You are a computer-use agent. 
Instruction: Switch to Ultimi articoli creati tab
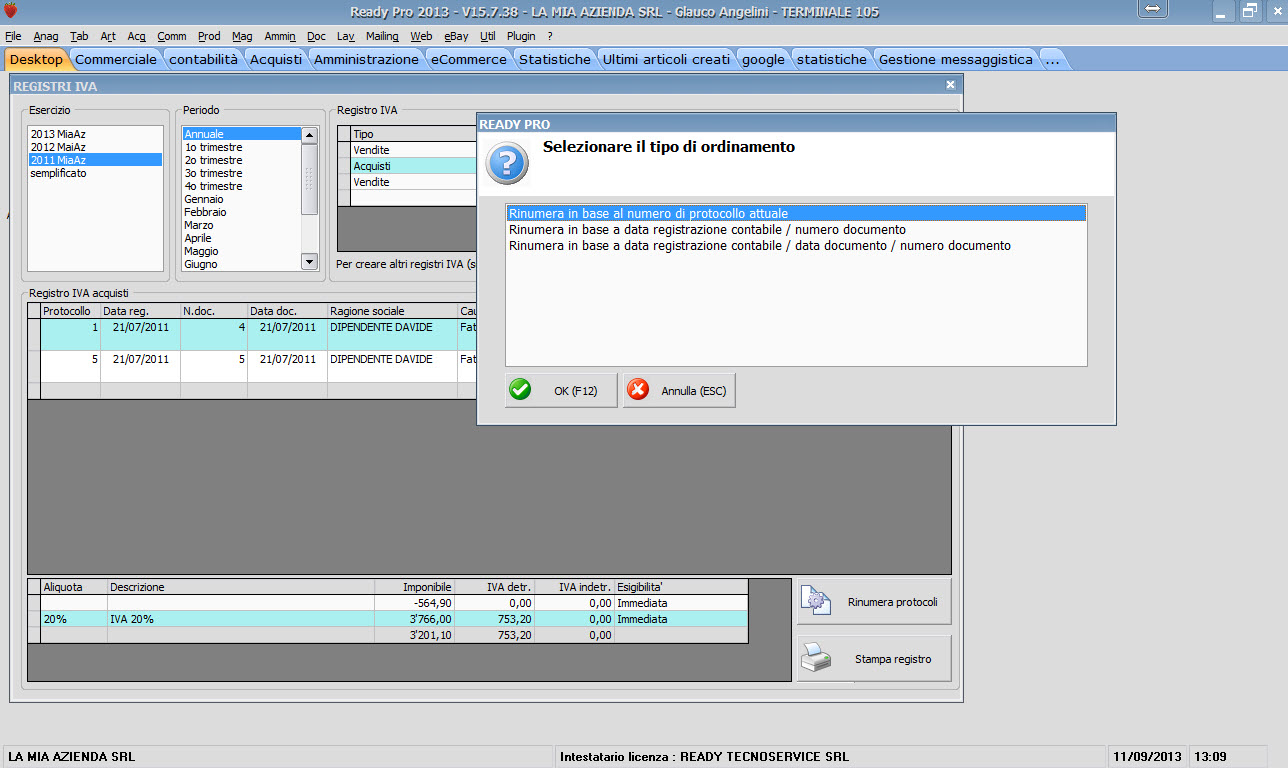[666, 59]
